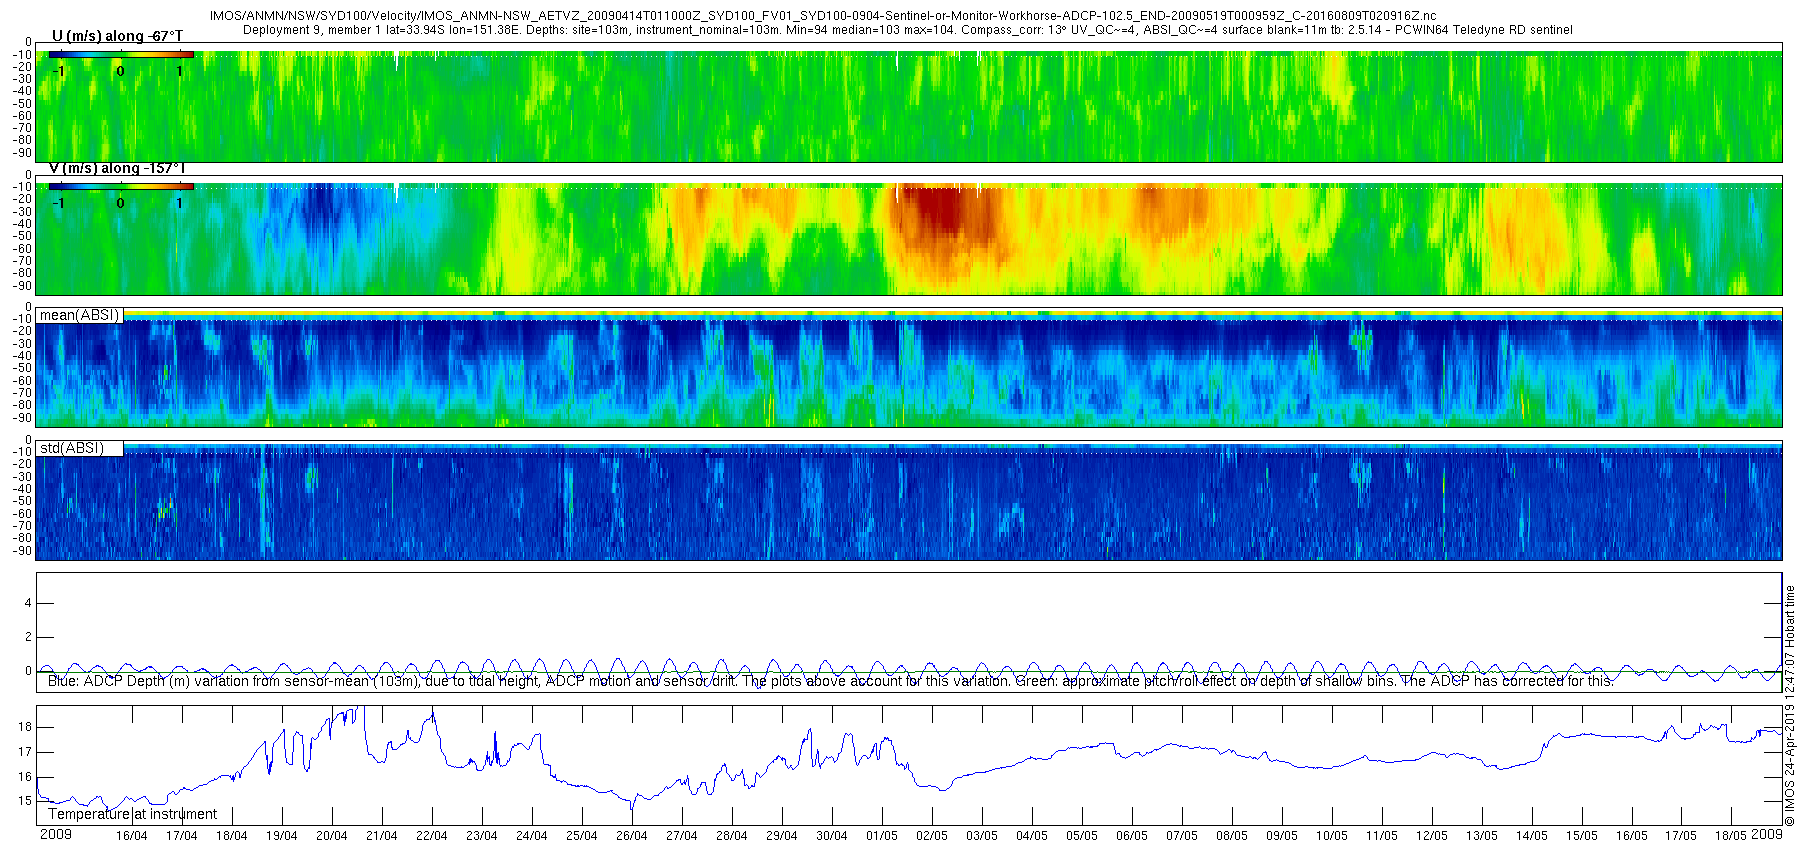Viewport: 1800px width, 850px height.
Task: Click the '13/05' date tick label
Action: coord(1482,836)
